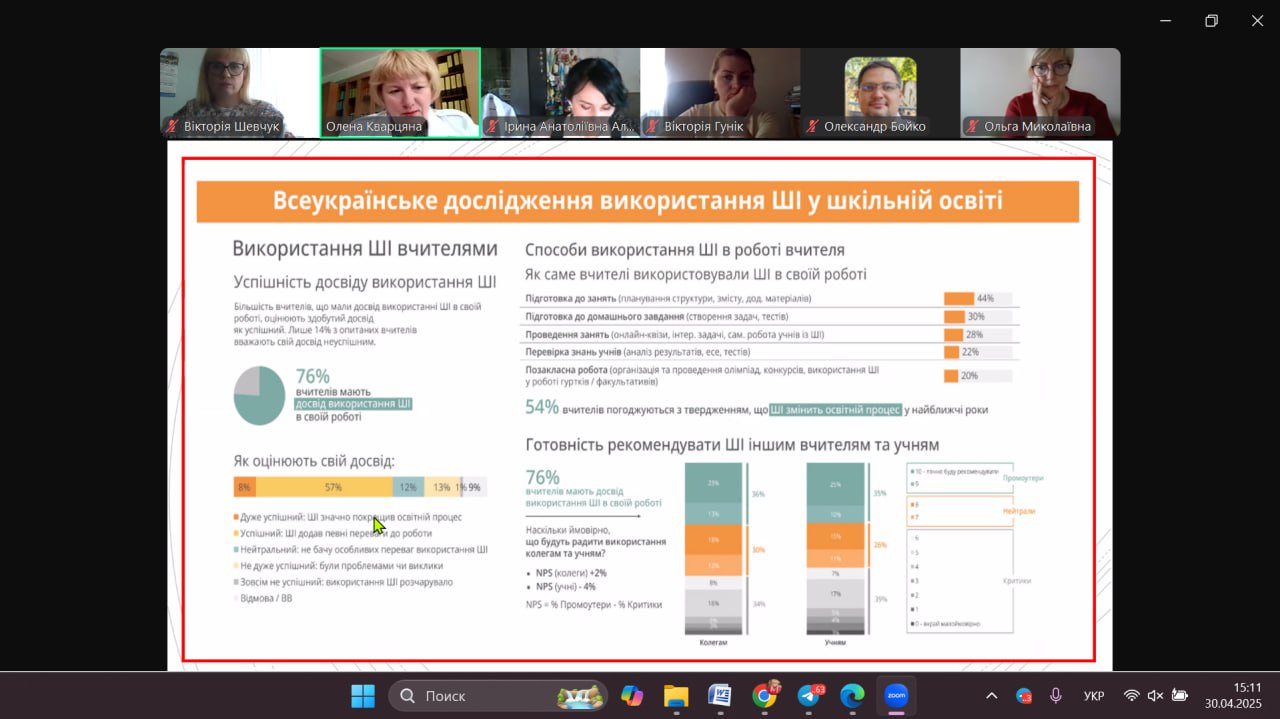The height and width of the screenshot is (719, 1280).
Task: Click the Windows Start button
Action: click(x=363, y=695)
